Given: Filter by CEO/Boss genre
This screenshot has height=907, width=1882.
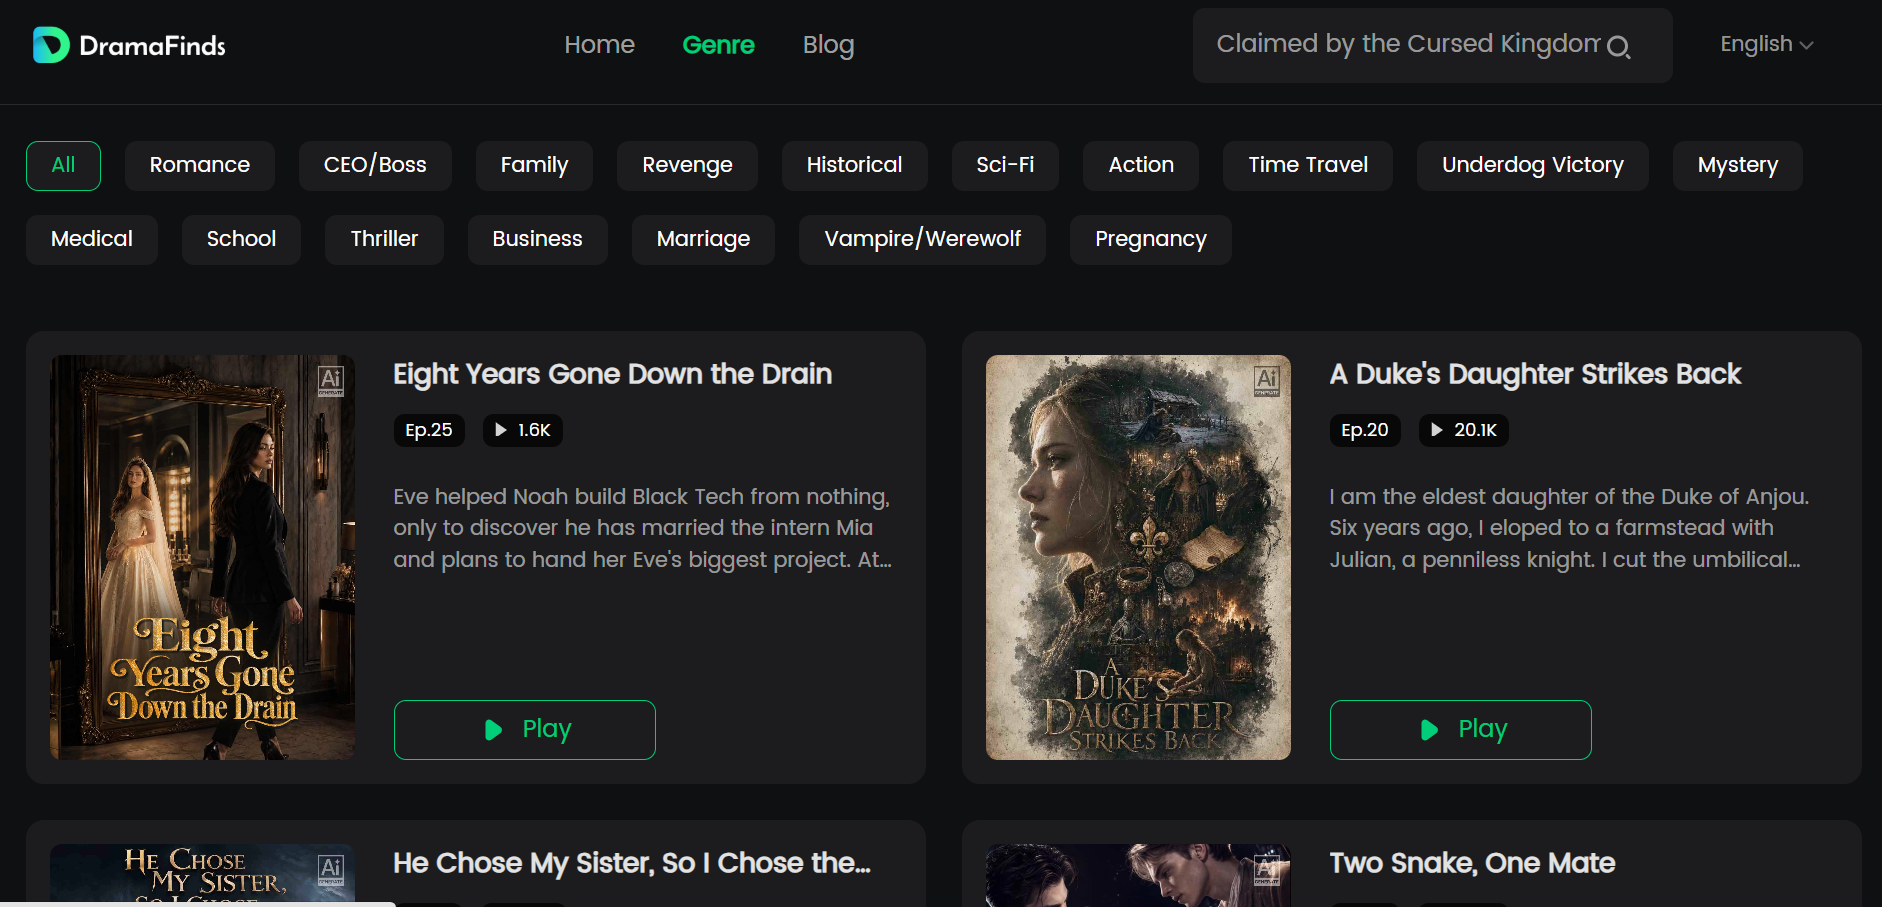Looking at the screenshot, I should (375, 165).
